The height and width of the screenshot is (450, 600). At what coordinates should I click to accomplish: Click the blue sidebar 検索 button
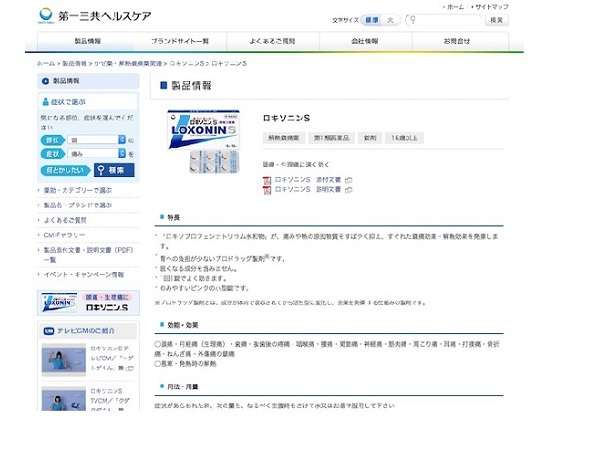pos(114,170)
